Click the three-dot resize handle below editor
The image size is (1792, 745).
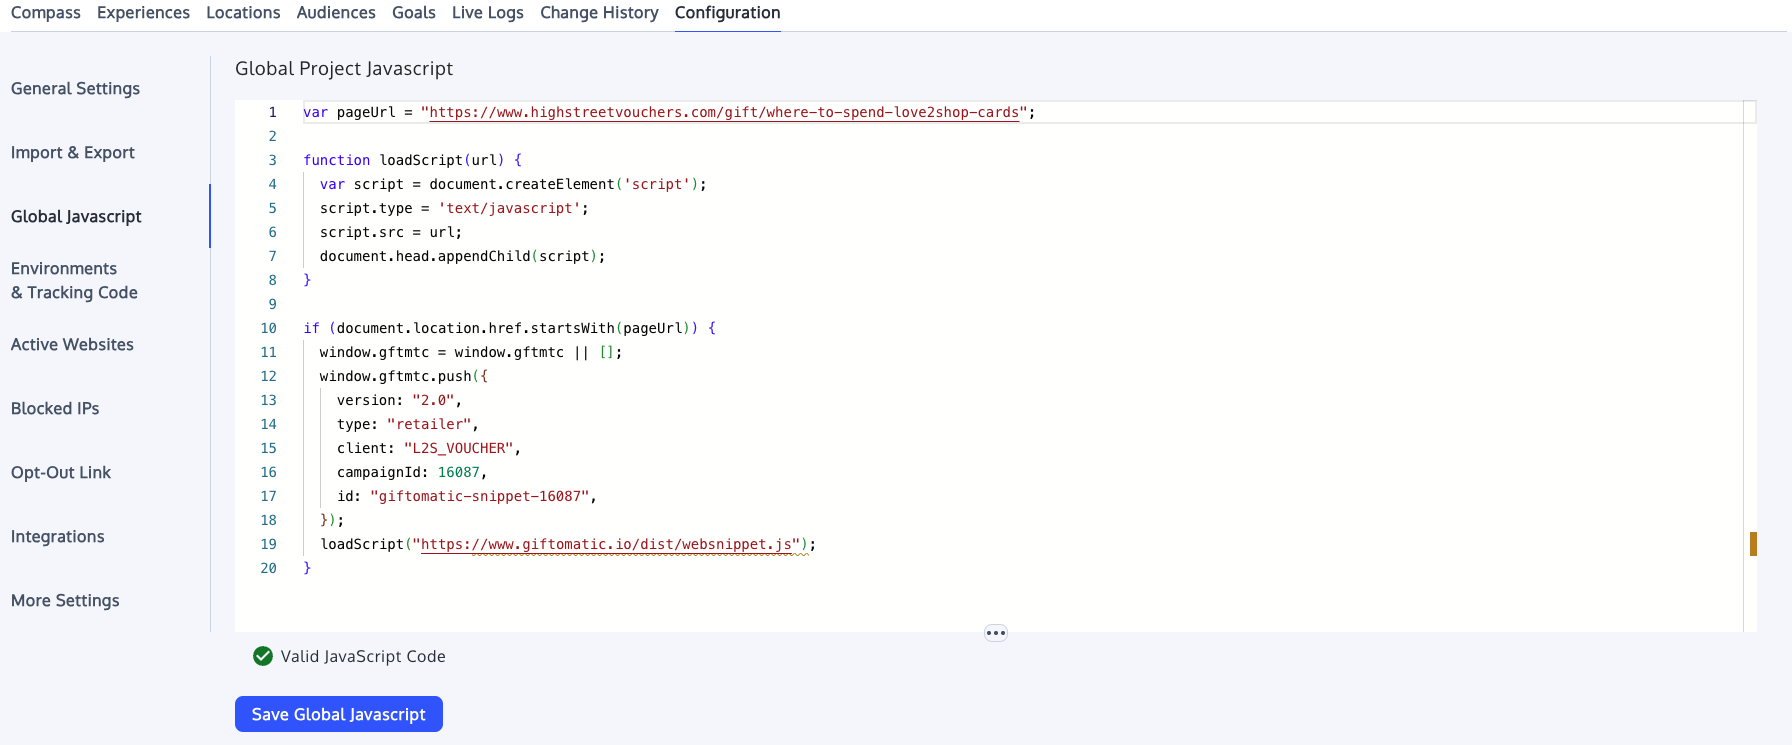995,633
